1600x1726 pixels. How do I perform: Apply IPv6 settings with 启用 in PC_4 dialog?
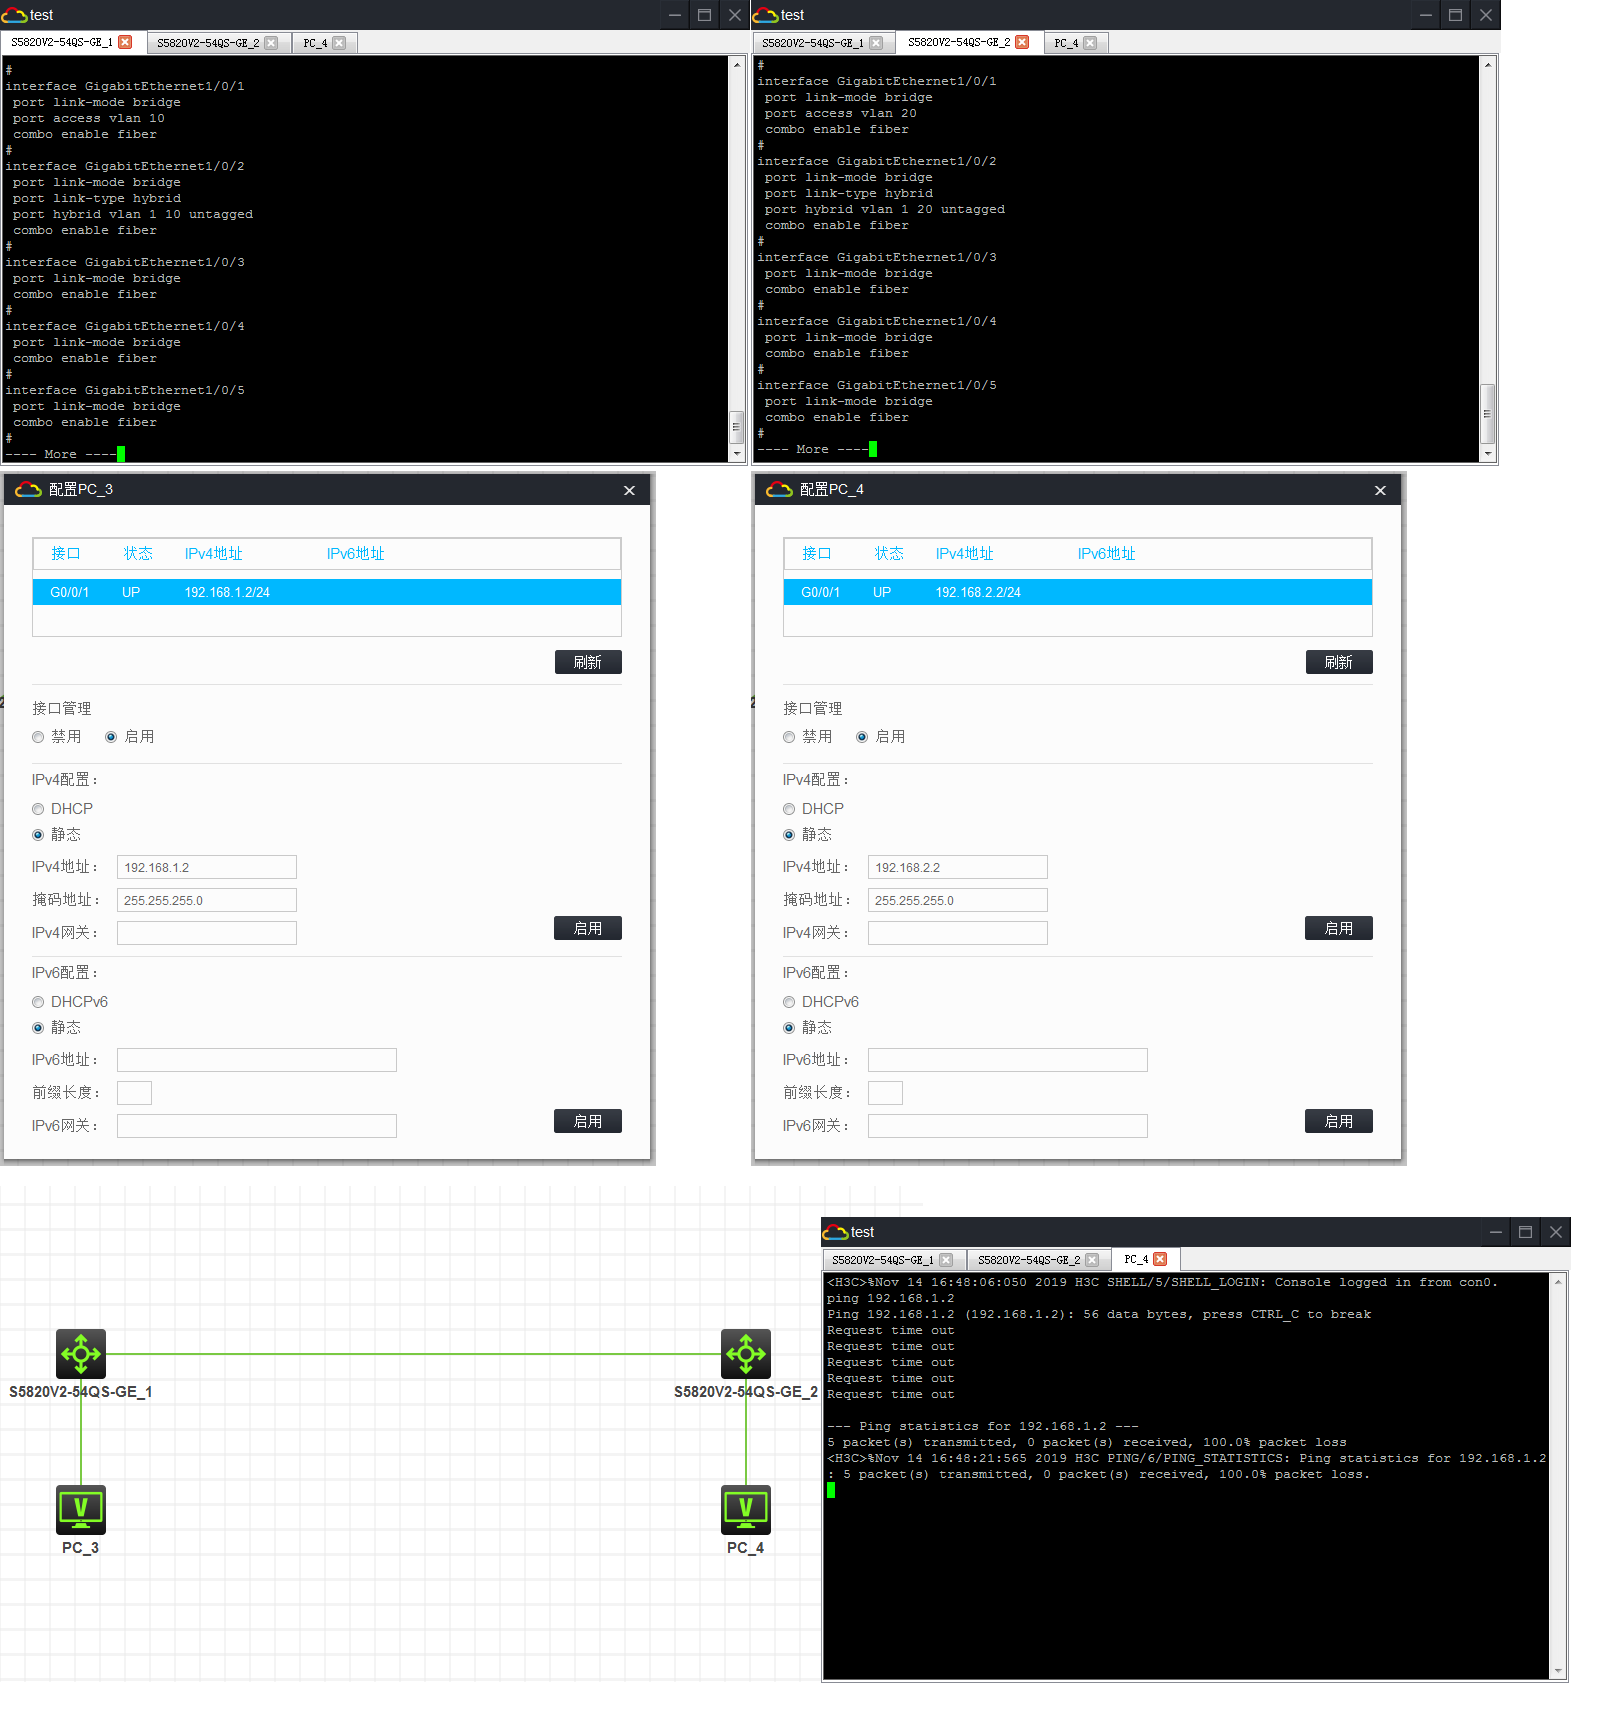coord(1339,1121)
